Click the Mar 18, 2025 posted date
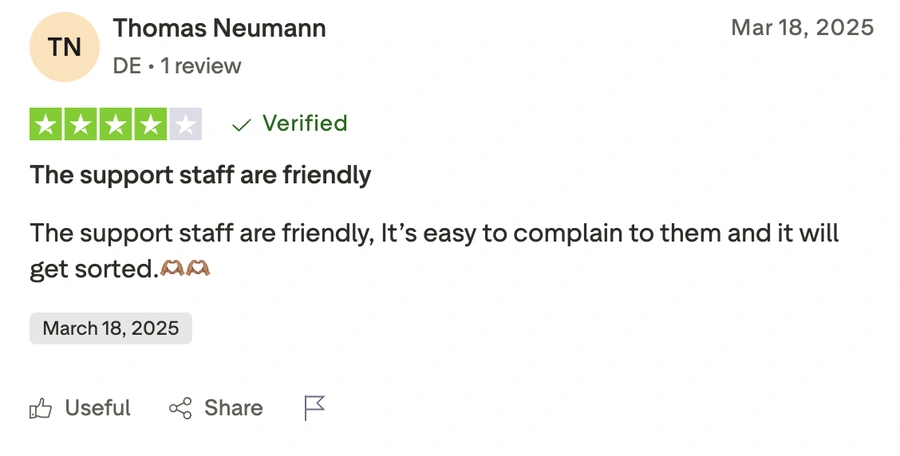Viewport: 900px width, 456px height. 802,28
